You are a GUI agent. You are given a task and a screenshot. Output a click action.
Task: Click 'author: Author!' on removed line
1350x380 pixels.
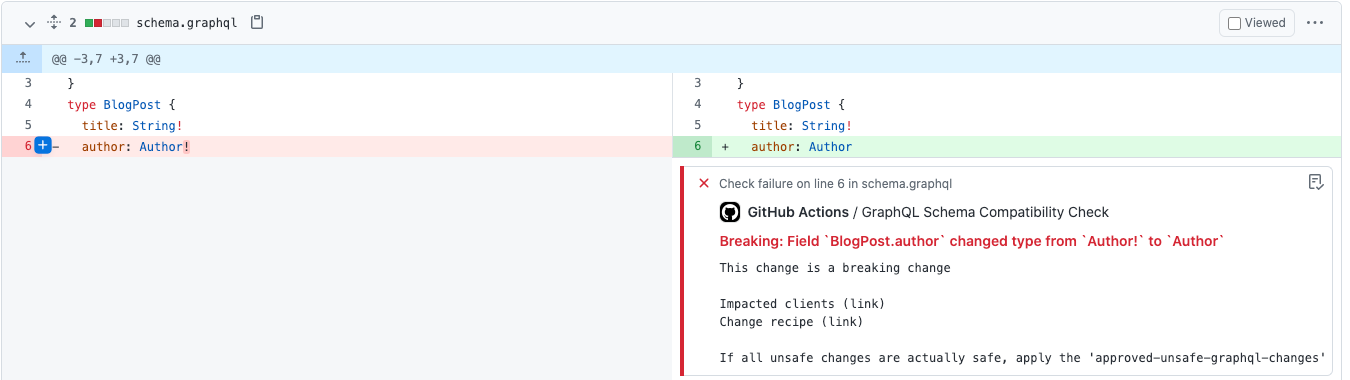136,146
